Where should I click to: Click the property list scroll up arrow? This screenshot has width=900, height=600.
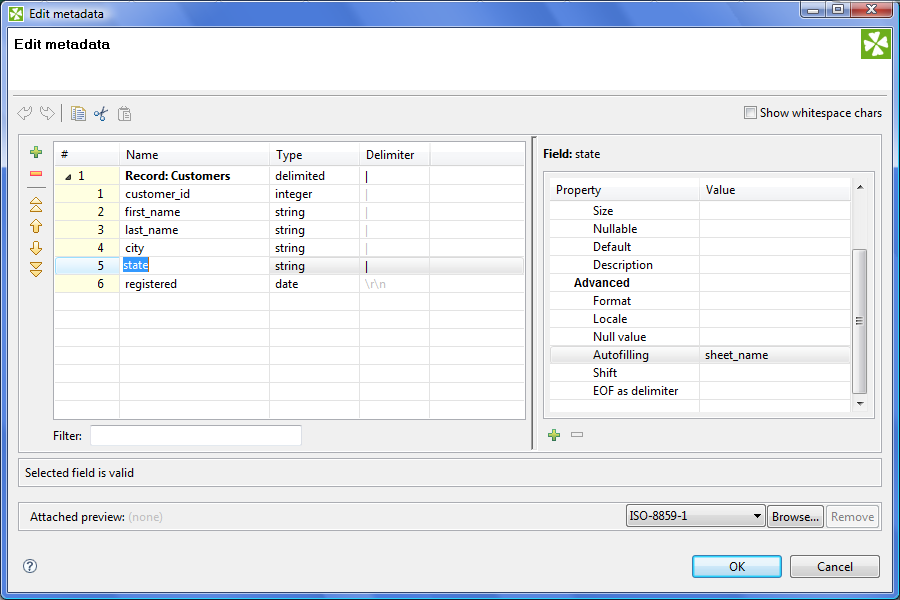[x=860, y=187]
